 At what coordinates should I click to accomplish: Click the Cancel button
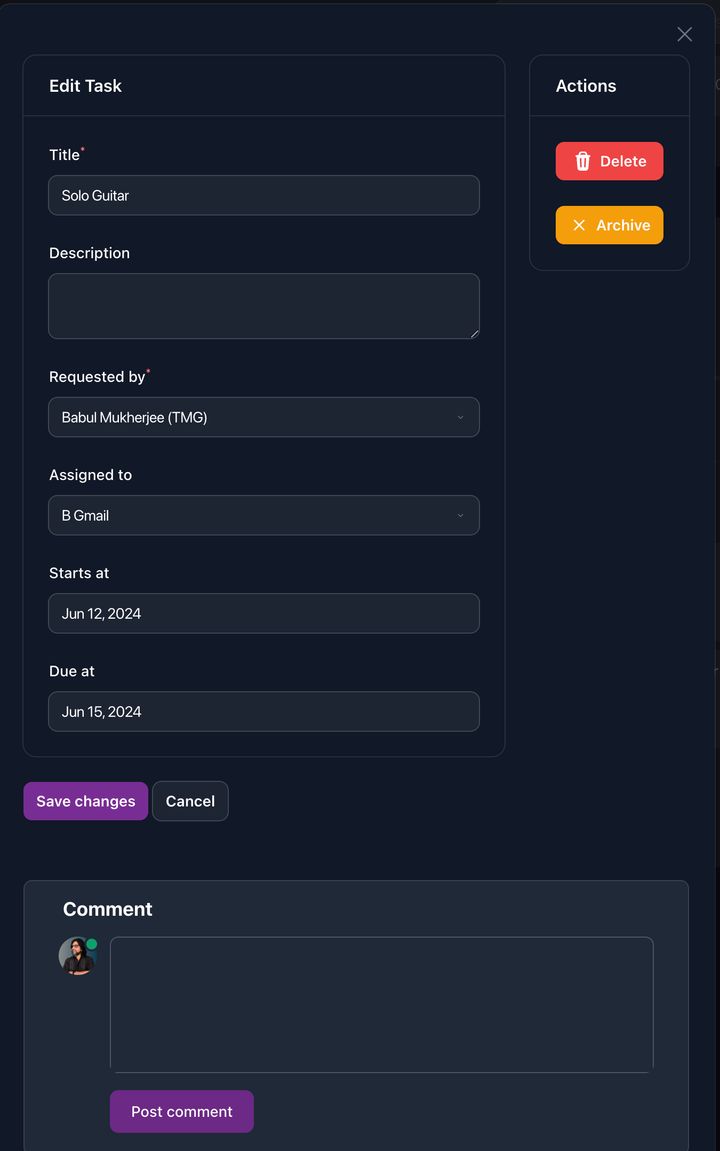point(190,801)
